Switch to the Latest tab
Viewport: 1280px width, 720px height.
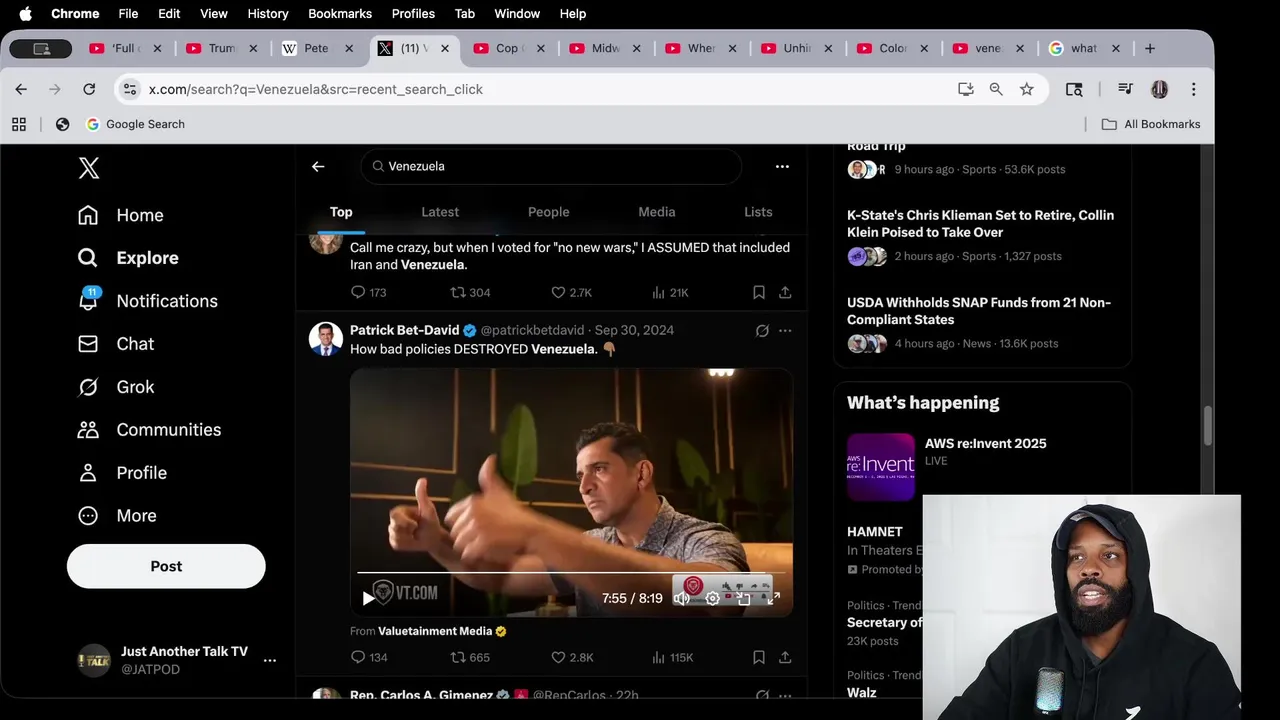point(440,212)
